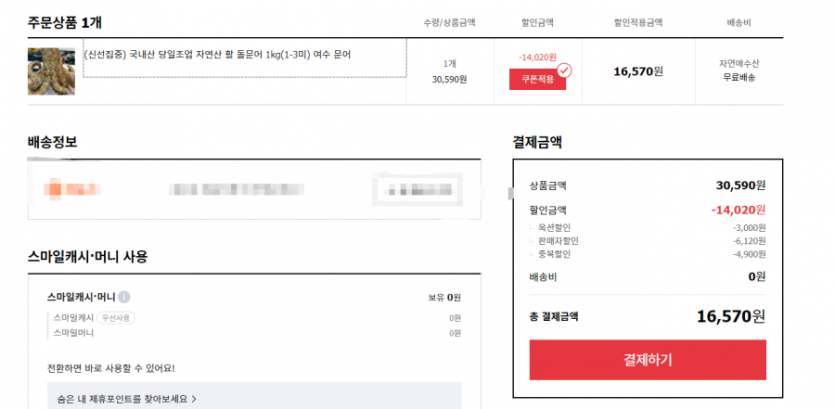835x409 pixels.
Task: Click the chevron after 숨은 내 제휴포인트를 찾아보세요
Action: click(194, 399)
